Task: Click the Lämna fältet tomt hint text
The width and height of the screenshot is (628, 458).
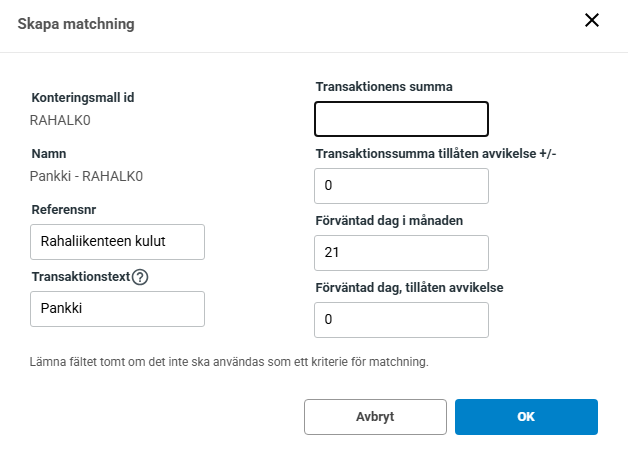Action: [229, 361]
